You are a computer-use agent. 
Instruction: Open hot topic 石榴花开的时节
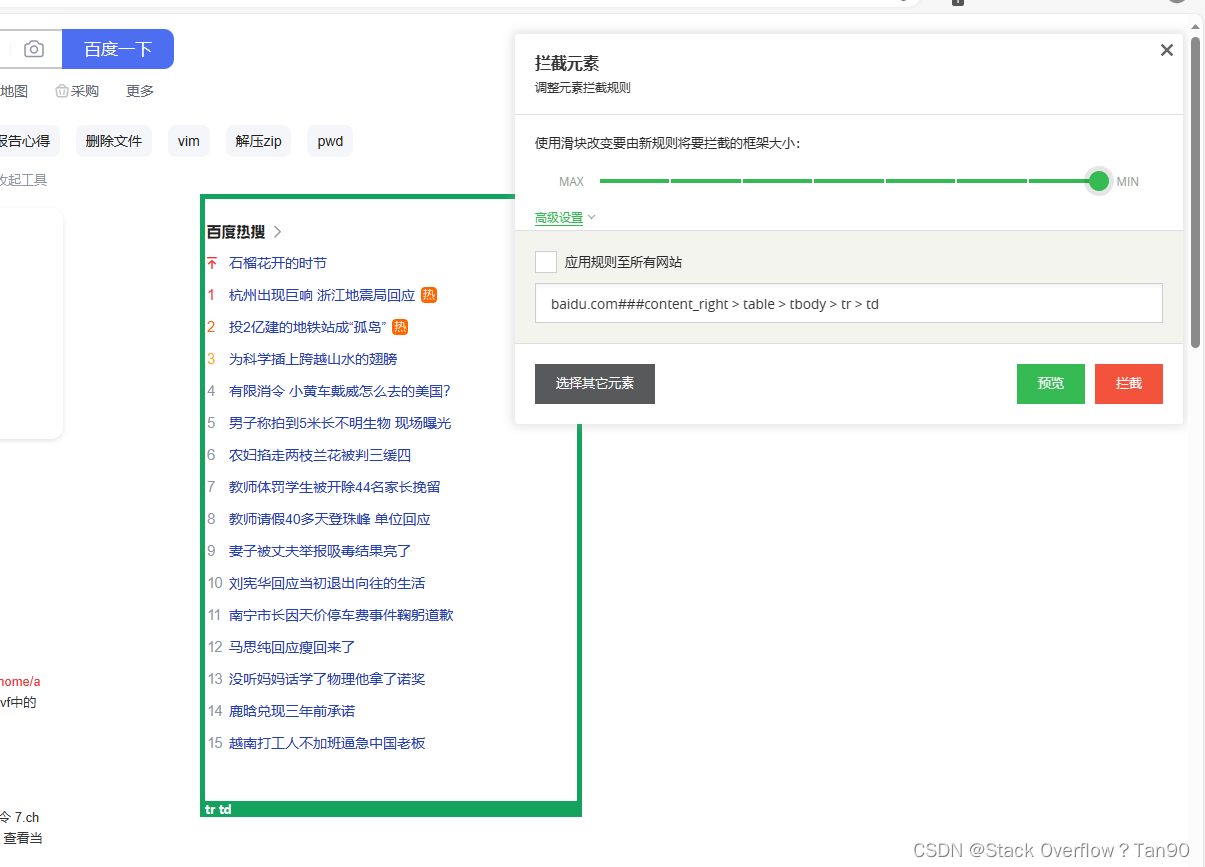(278, 263)
